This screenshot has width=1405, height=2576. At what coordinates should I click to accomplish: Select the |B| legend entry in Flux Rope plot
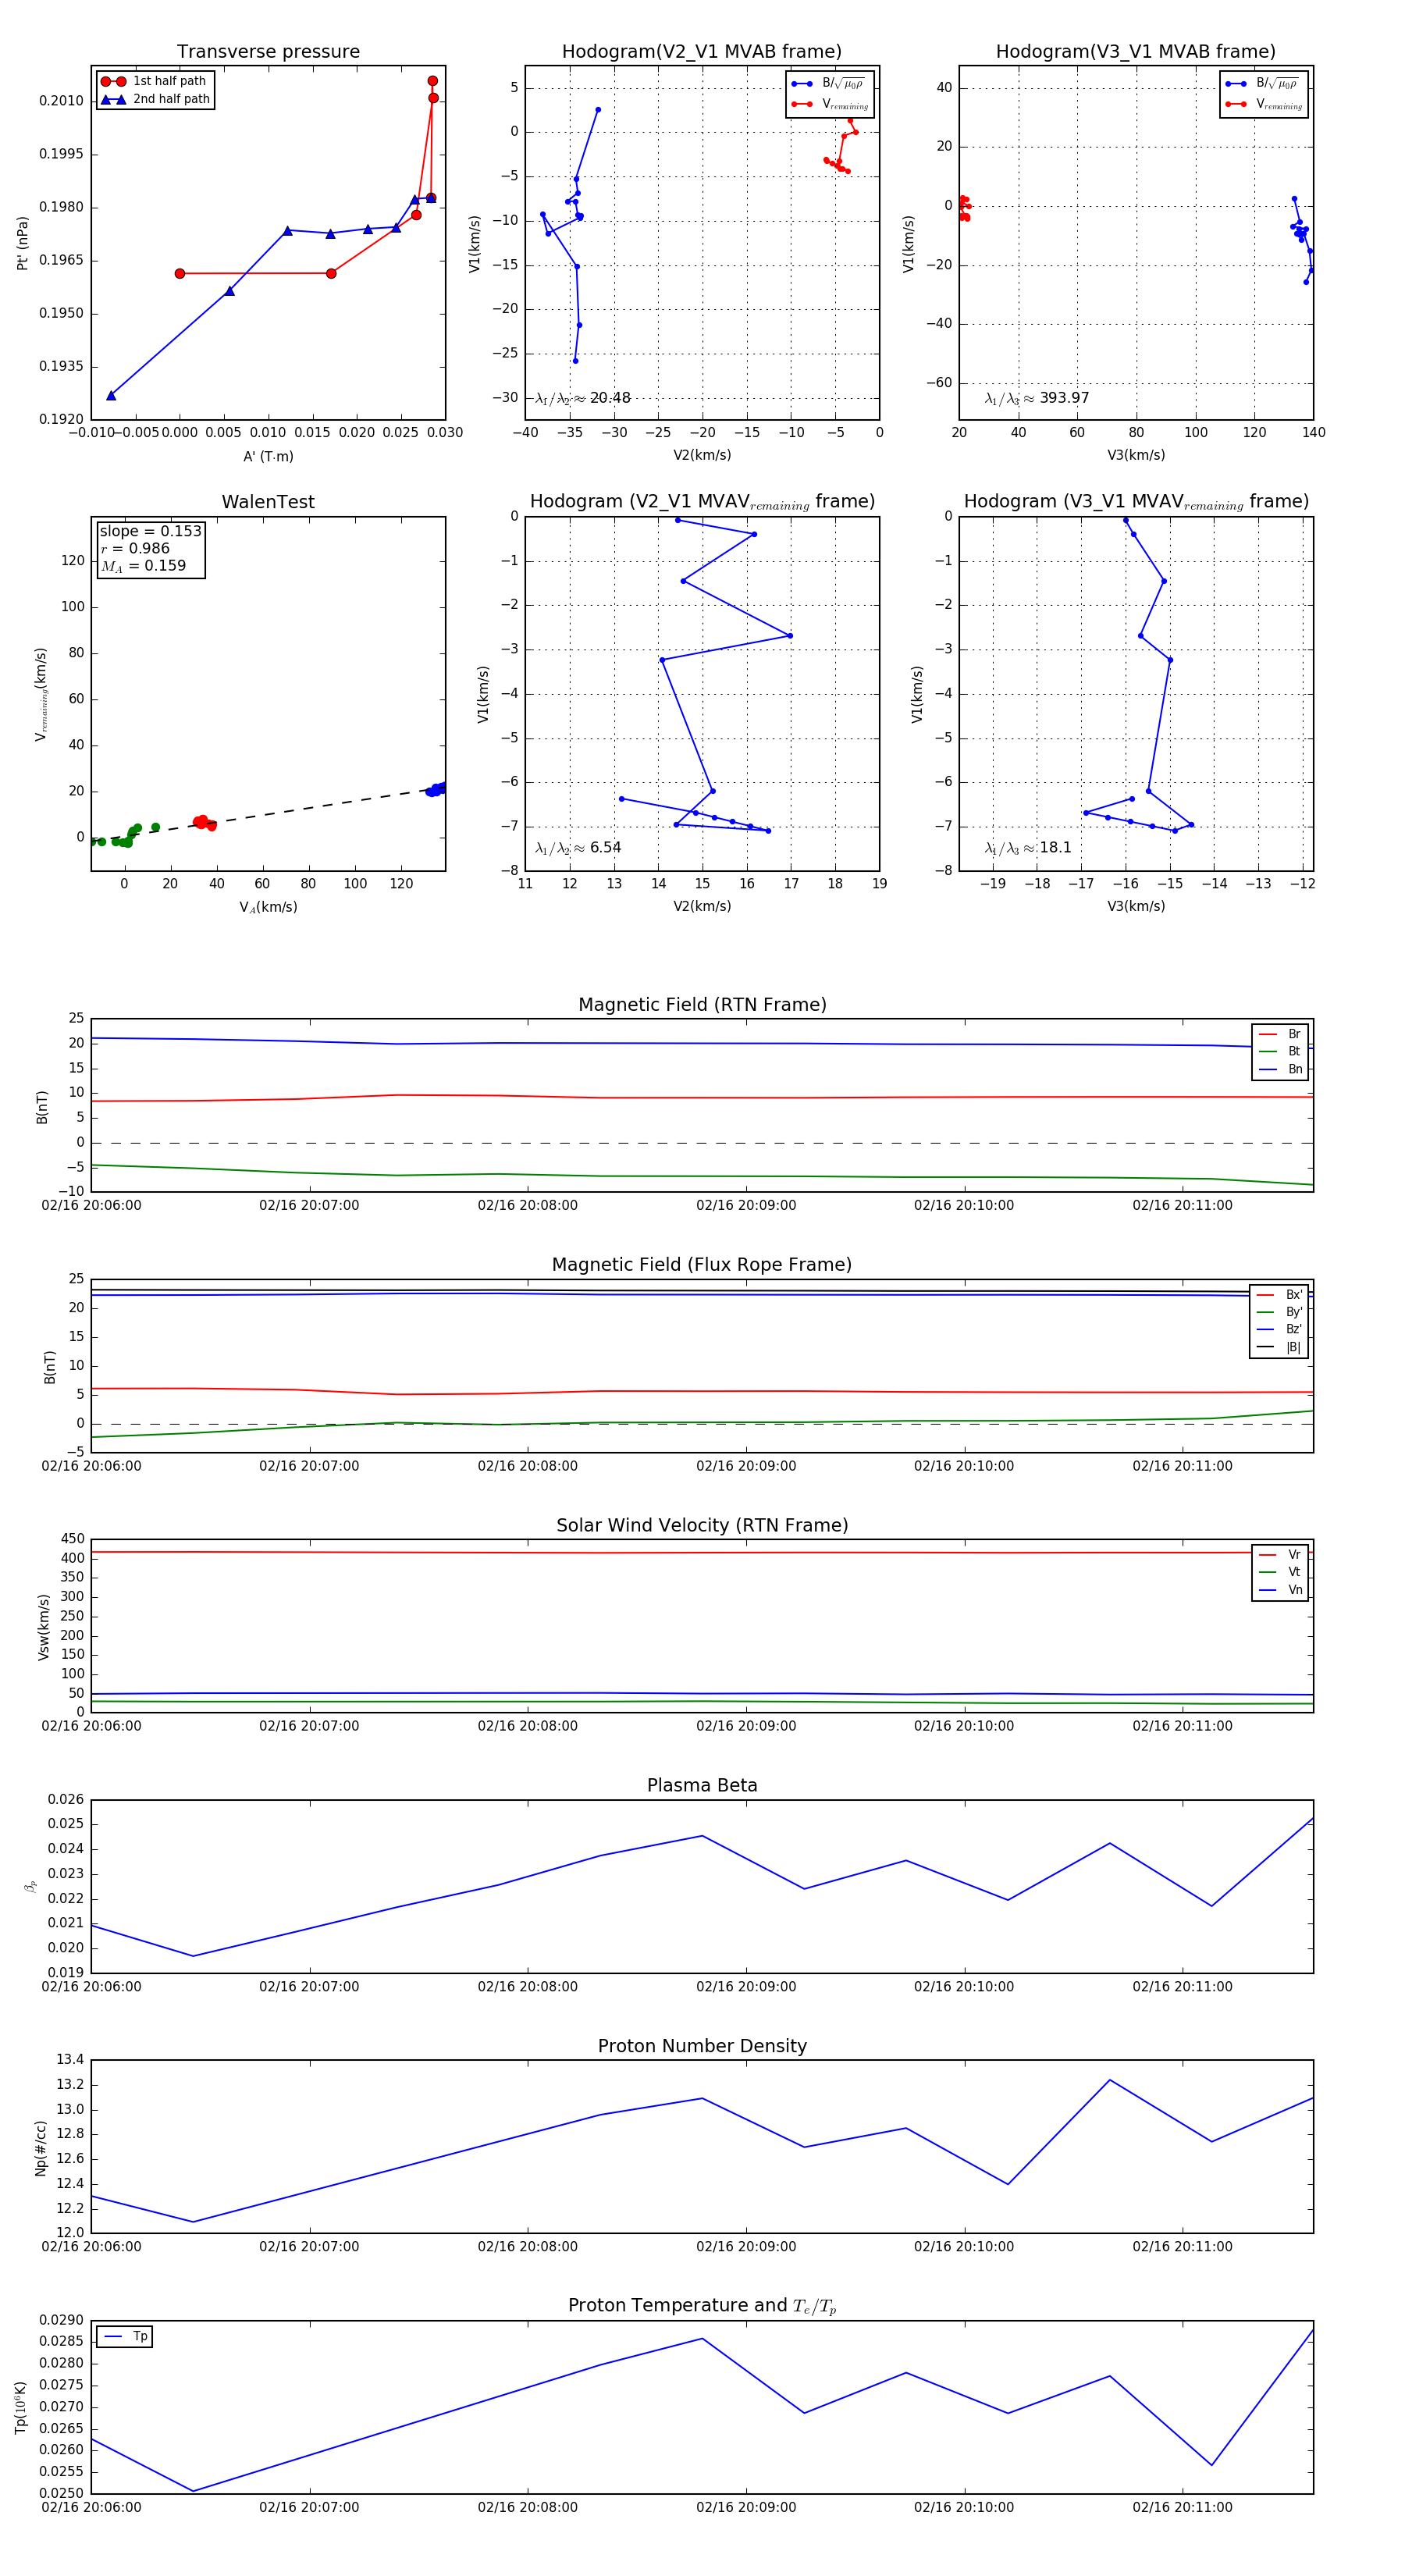click(x=1279, y=1347)
